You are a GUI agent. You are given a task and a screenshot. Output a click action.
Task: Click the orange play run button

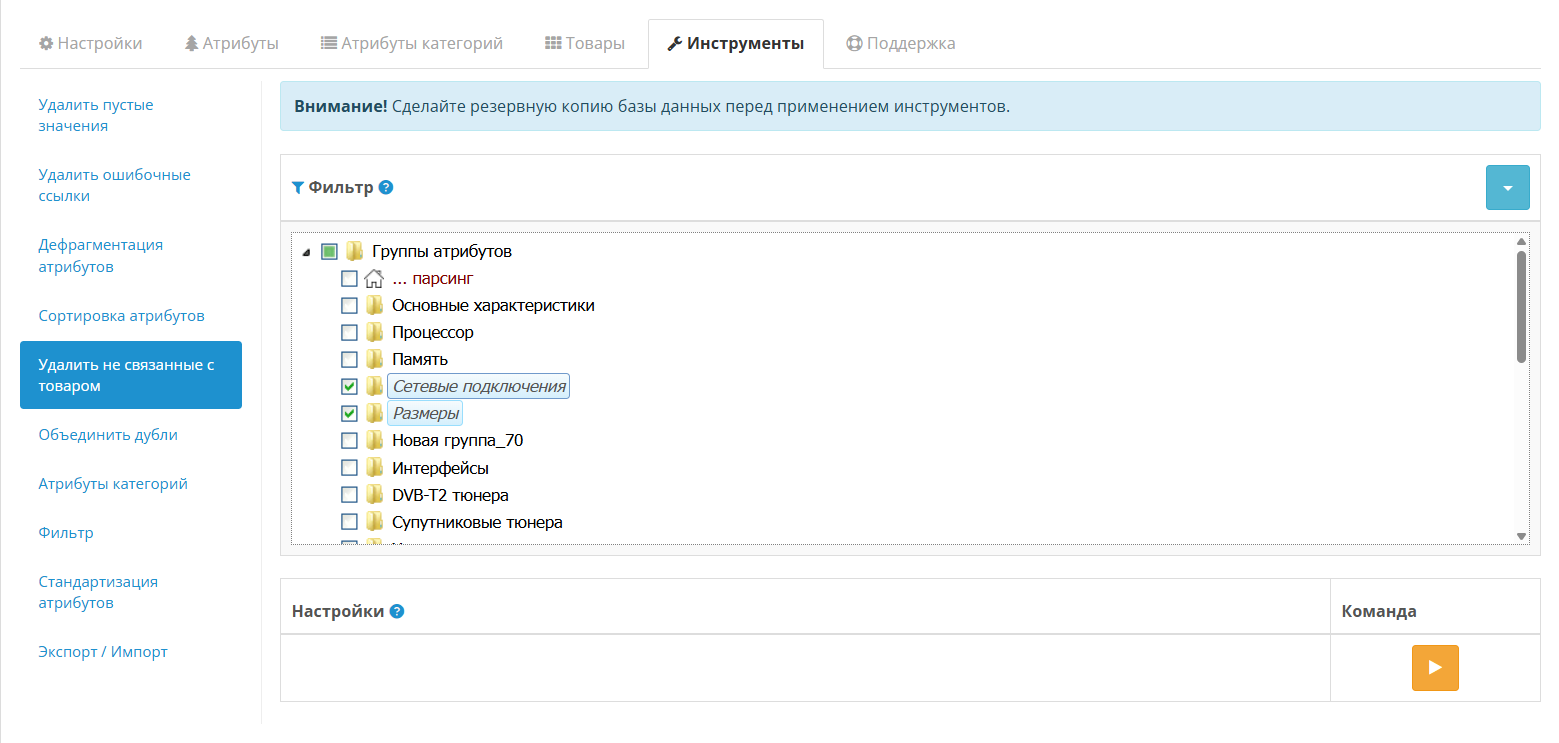[1435, 668]
